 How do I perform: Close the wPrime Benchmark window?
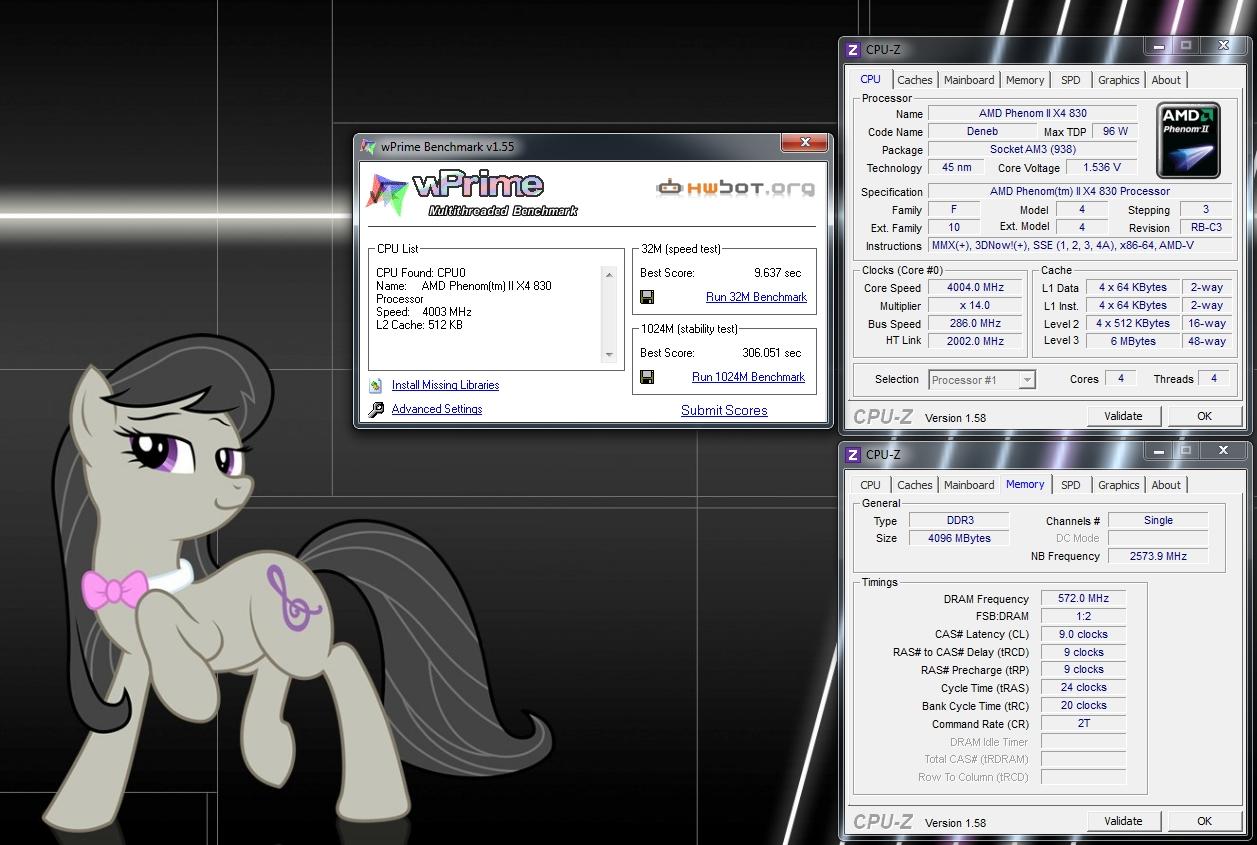point(804,143)
